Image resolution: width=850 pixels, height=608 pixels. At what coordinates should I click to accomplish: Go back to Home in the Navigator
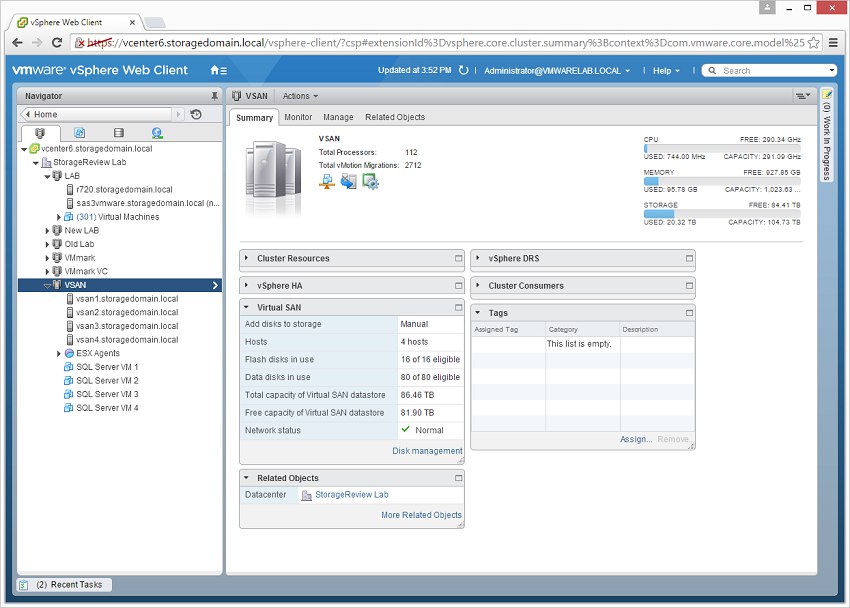(98, 114)
